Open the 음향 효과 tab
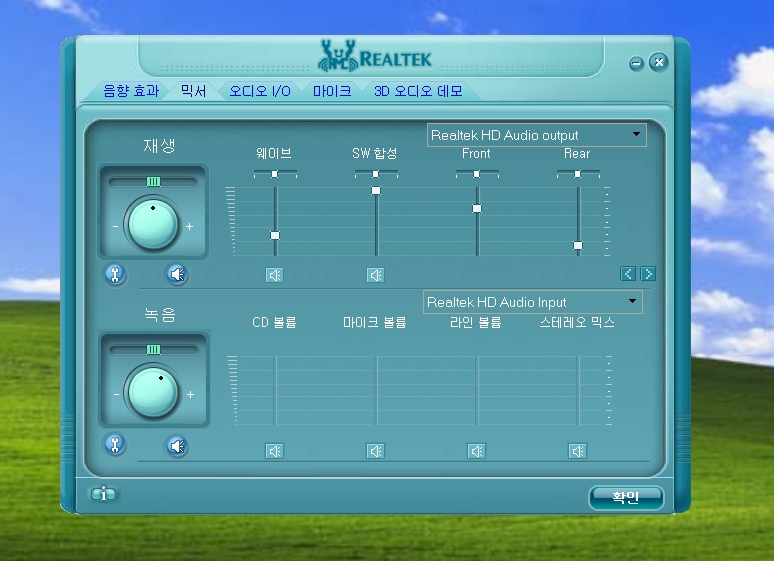The width and height of the screenshot is (774, 561). tap(131, 91)
